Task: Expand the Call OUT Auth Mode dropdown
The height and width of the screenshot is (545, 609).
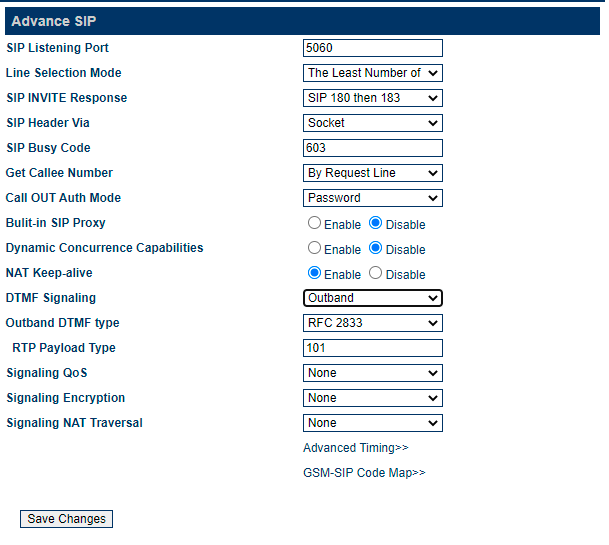Action: coord(372,198)
